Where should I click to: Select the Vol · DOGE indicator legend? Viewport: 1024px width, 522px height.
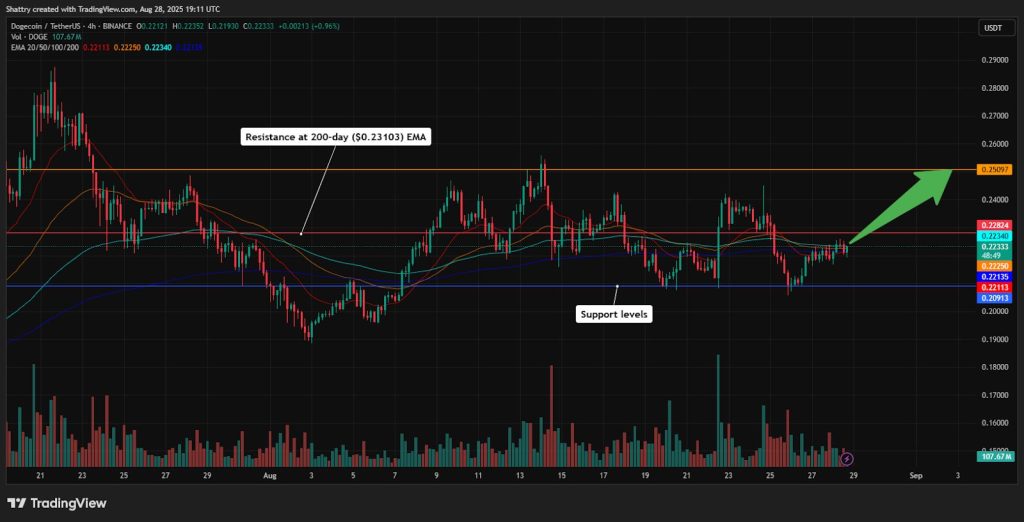32,35
